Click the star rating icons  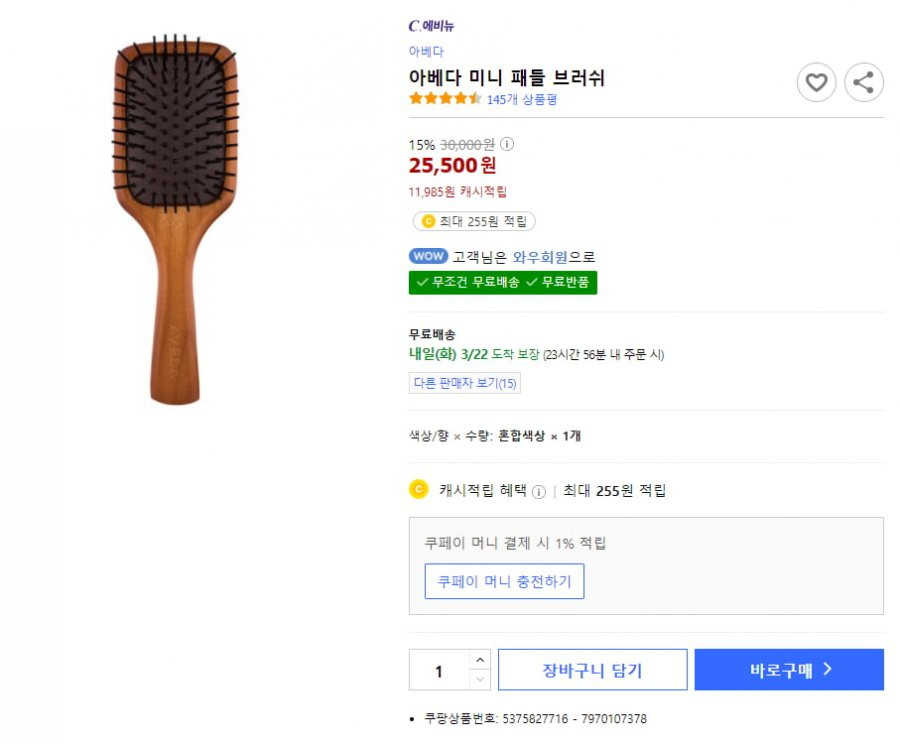445,99
